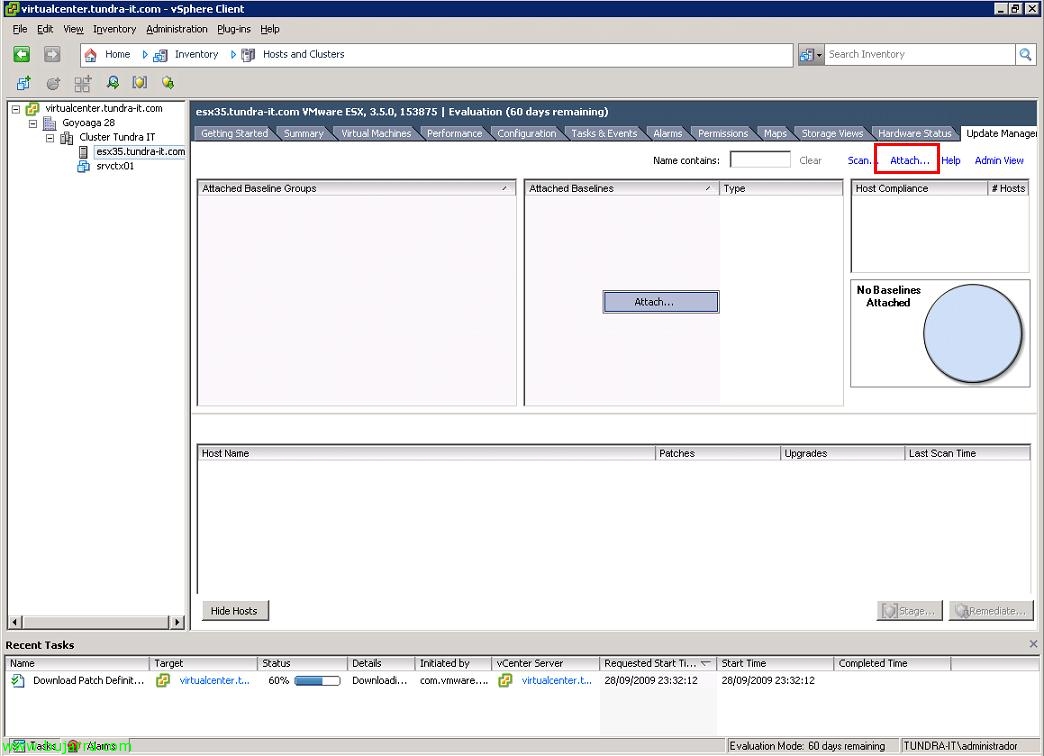Click the Inventory breadcrumb icon

coord(160,55)
